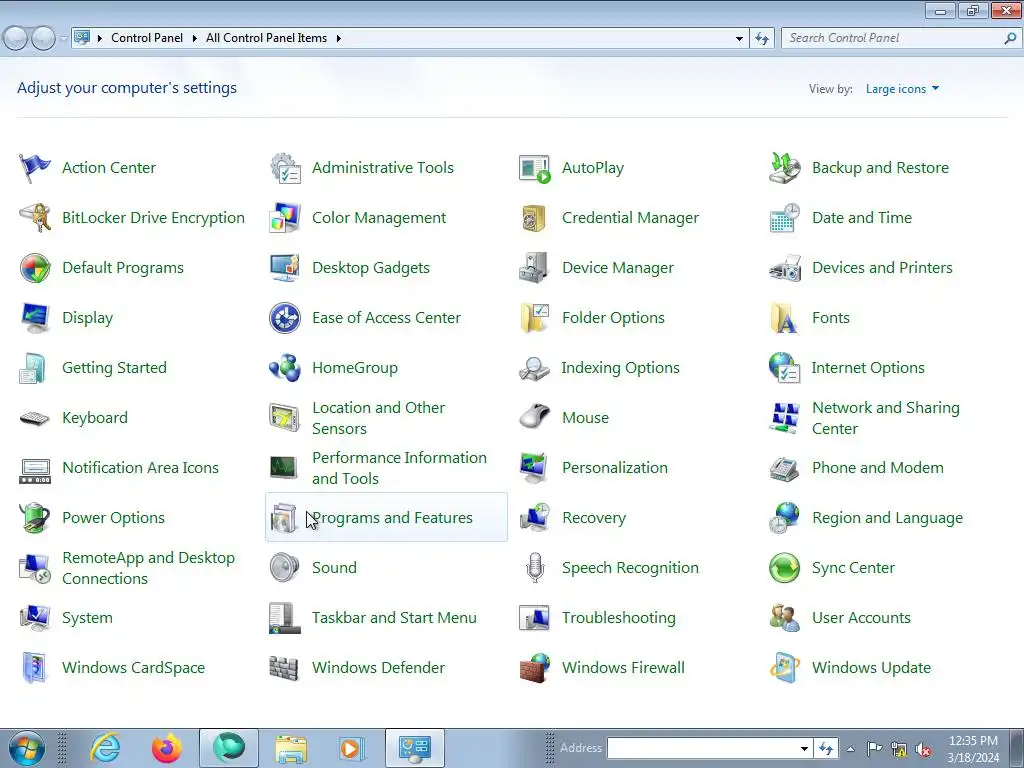This screenshot has width=1024, height=768.
Task: Open the Devices and Printers icon
Action: [784, 268]
